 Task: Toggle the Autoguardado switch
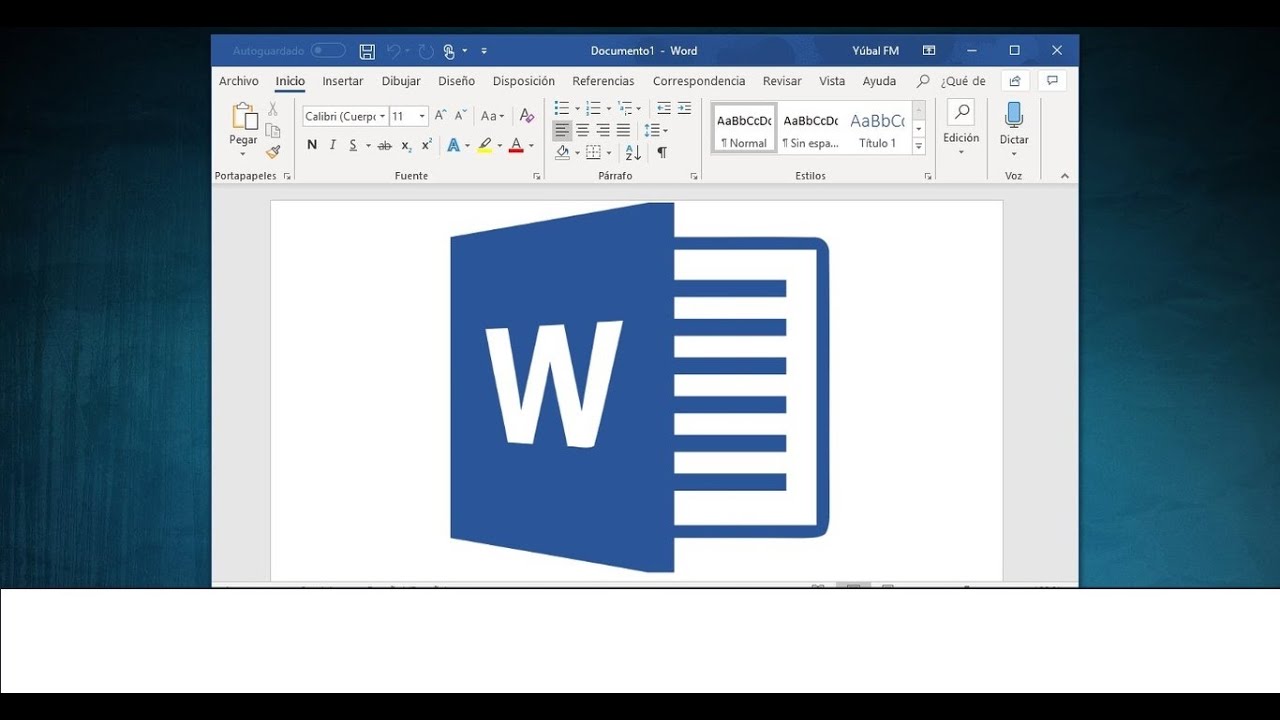coord(328,51)
